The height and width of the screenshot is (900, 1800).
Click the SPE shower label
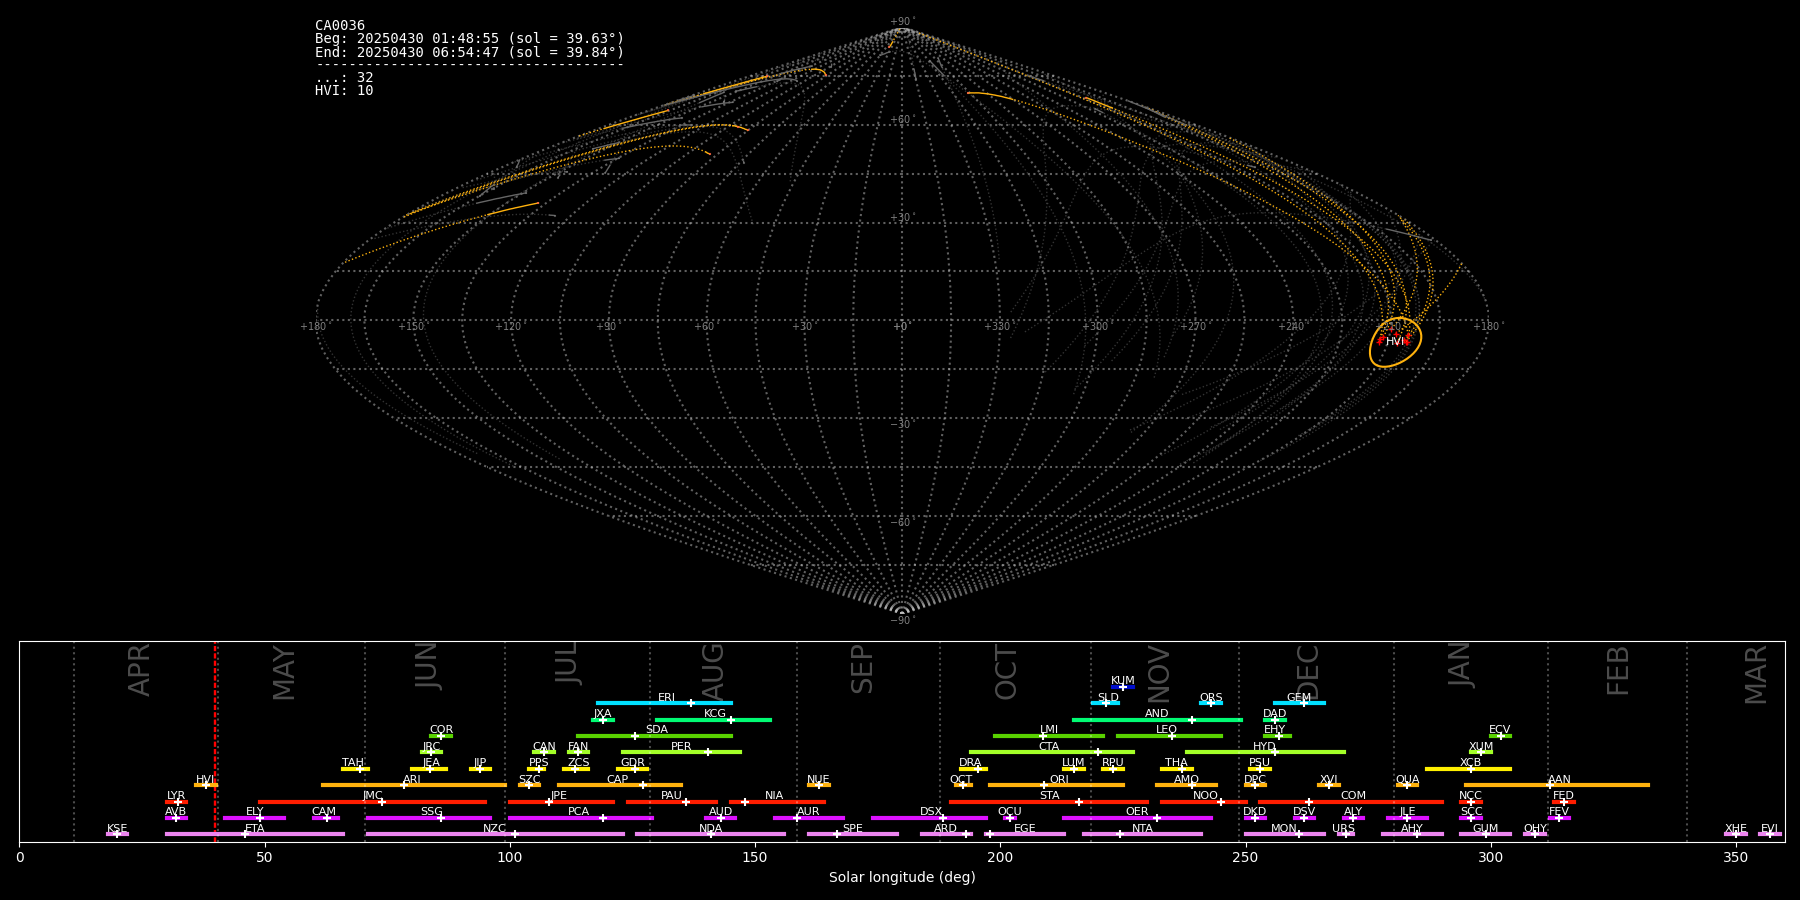853,829
